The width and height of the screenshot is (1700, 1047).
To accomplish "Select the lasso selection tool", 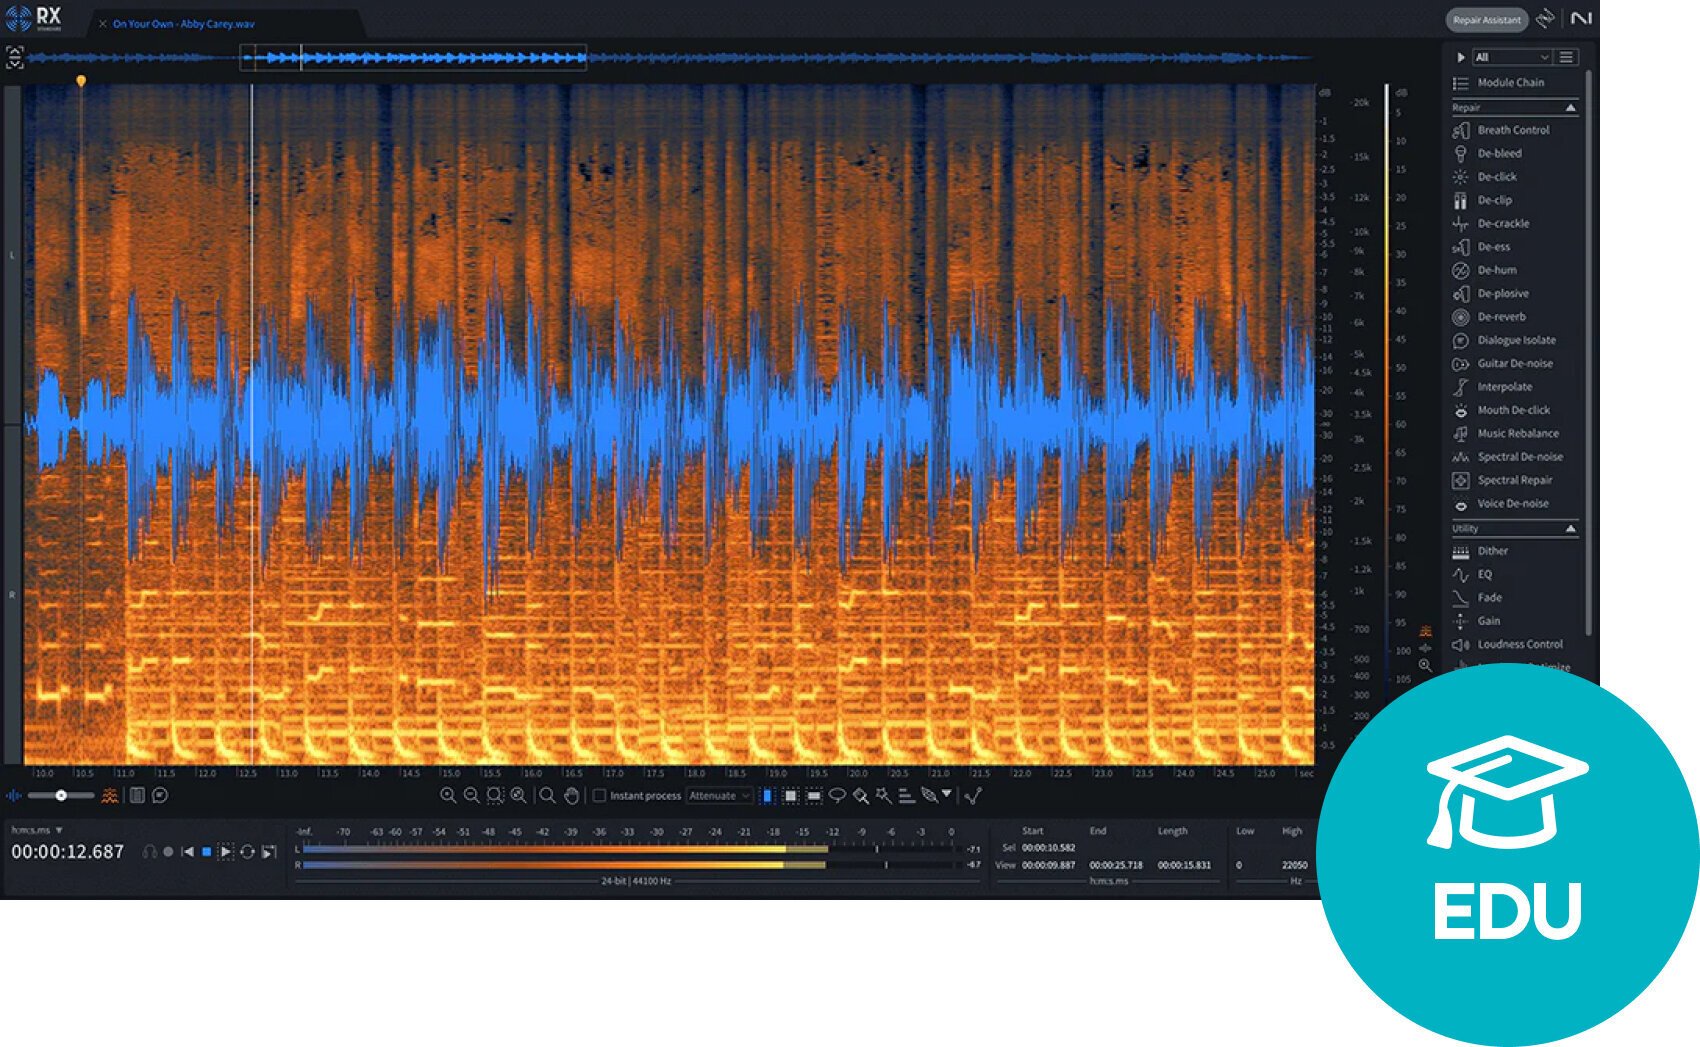I will click(837, 796).
